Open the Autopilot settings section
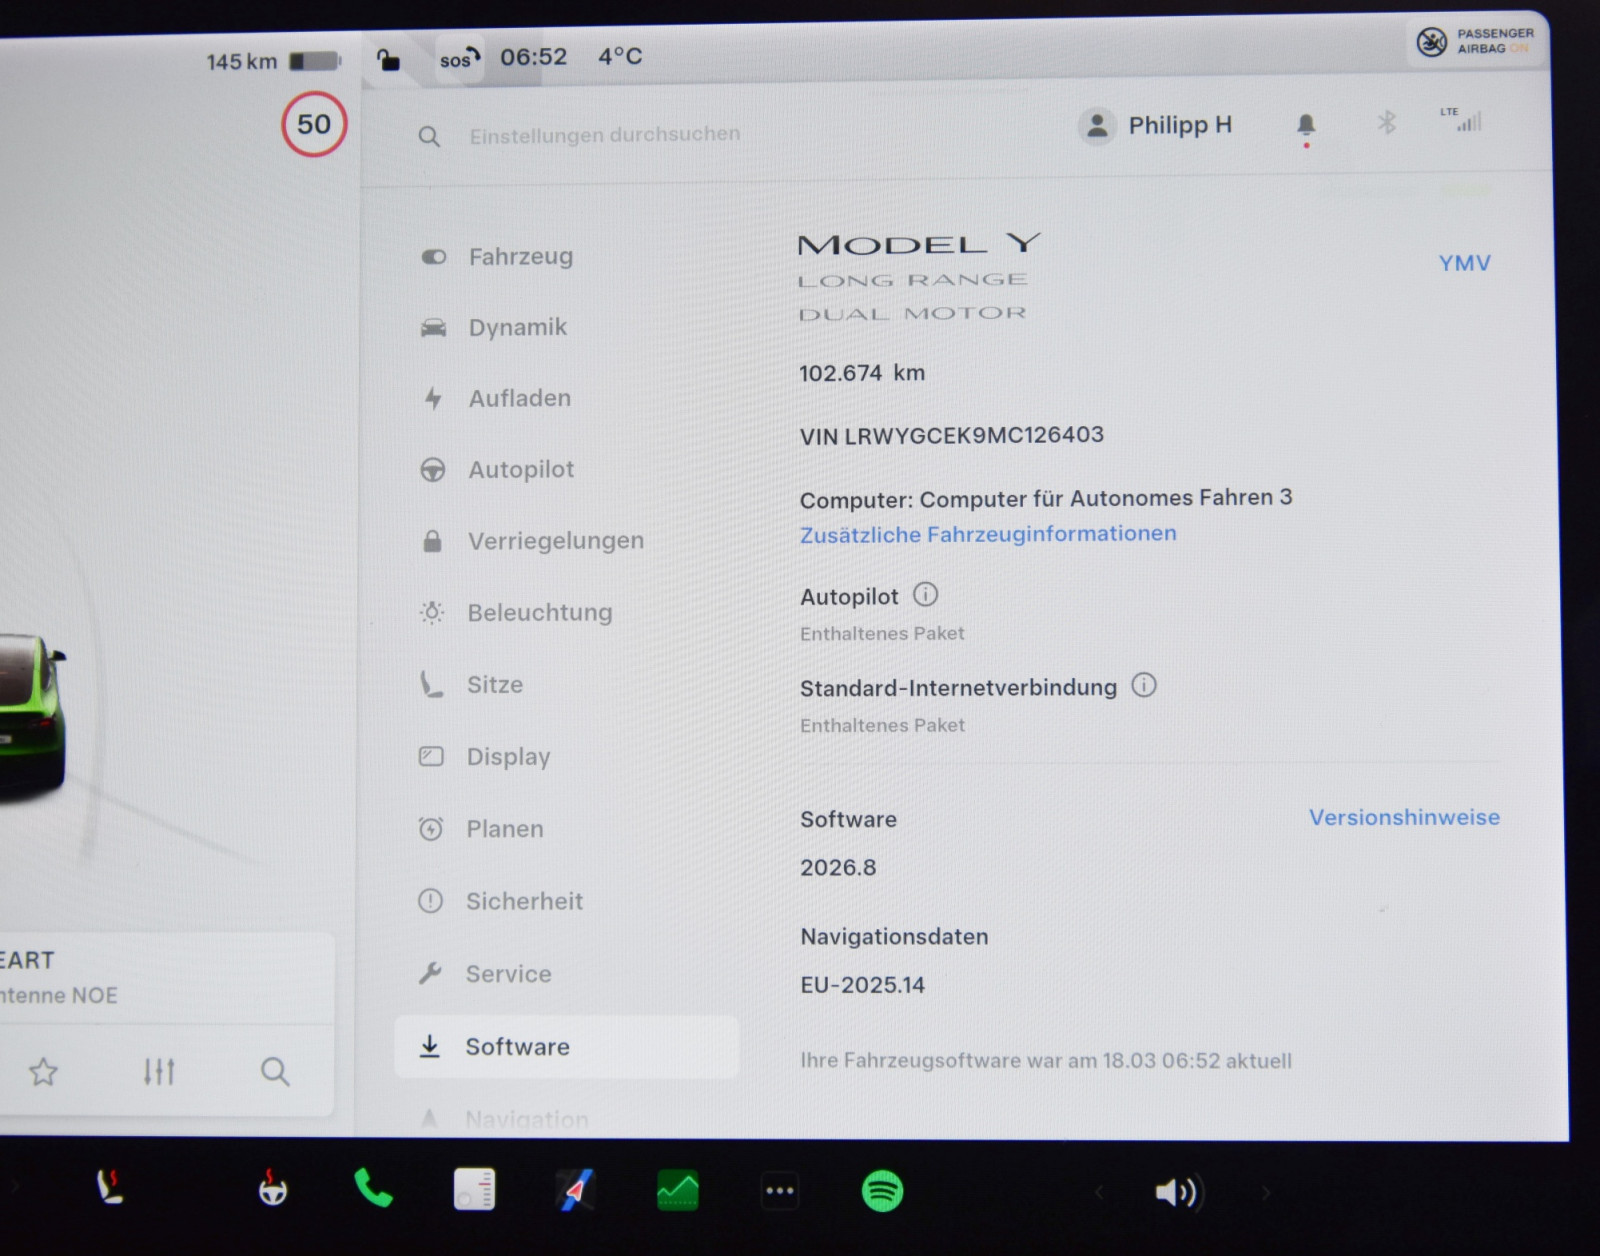1600x1256 pixels. 520,470
